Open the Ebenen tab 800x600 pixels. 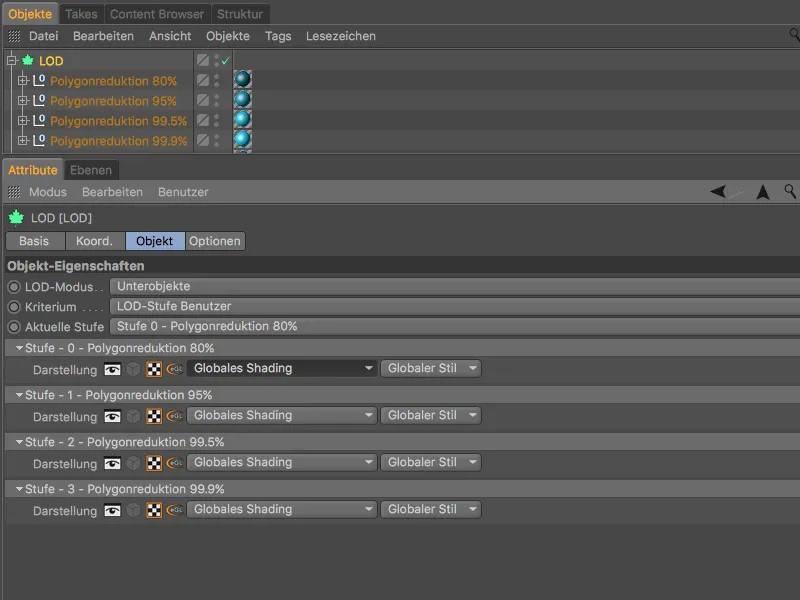(x=91, y=170)
